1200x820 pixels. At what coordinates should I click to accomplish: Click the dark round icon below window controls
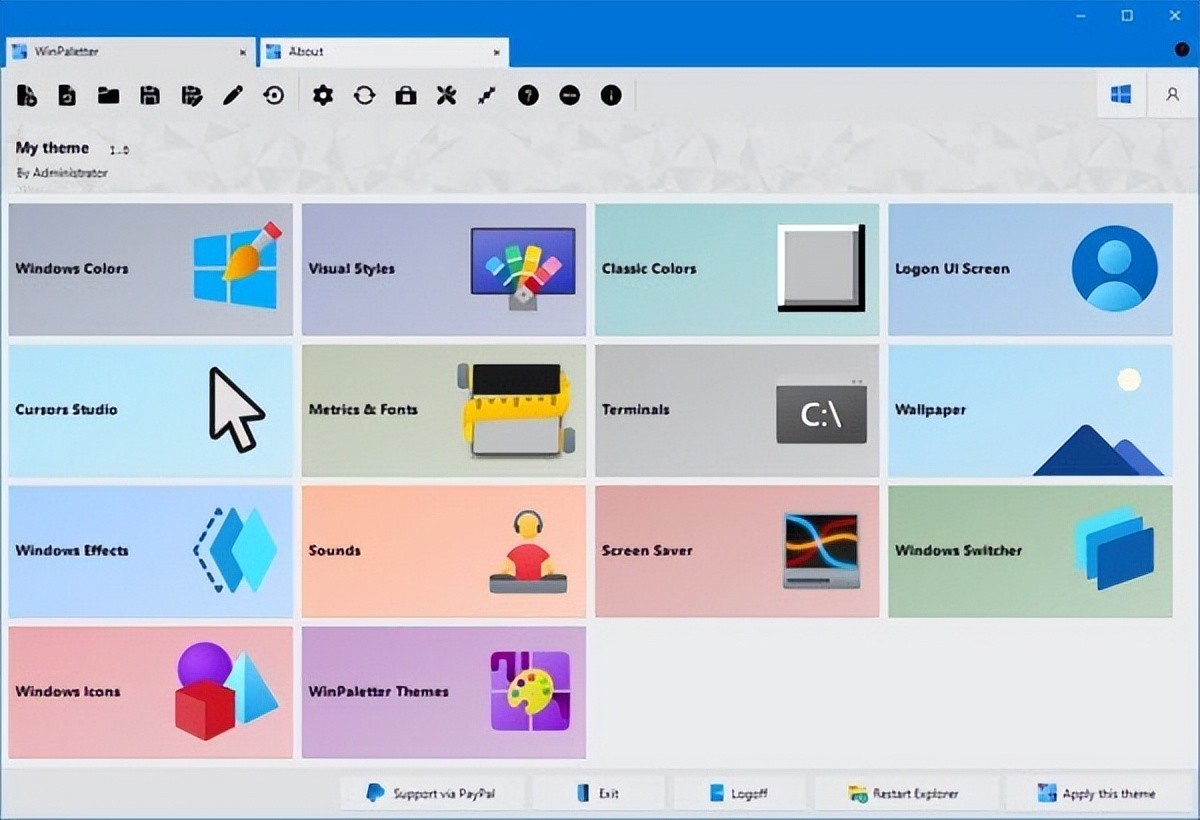pyautogui.click(x=1180, y=49)
